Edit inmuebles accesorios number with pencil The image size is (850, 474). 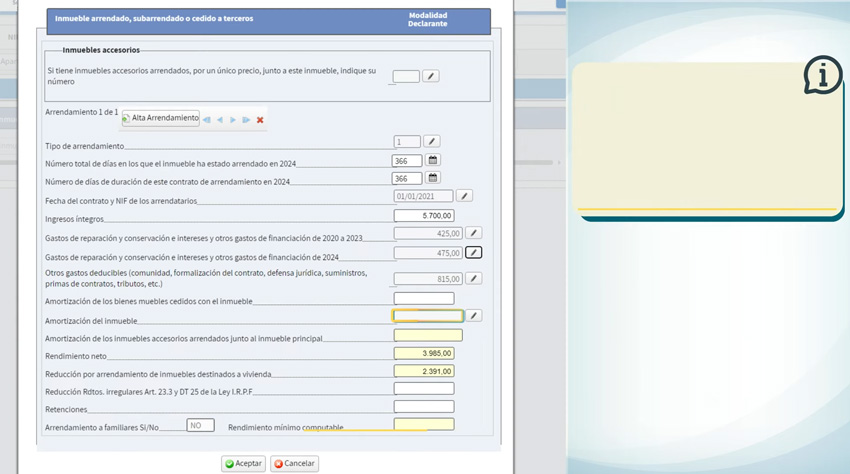coord(430,76)
